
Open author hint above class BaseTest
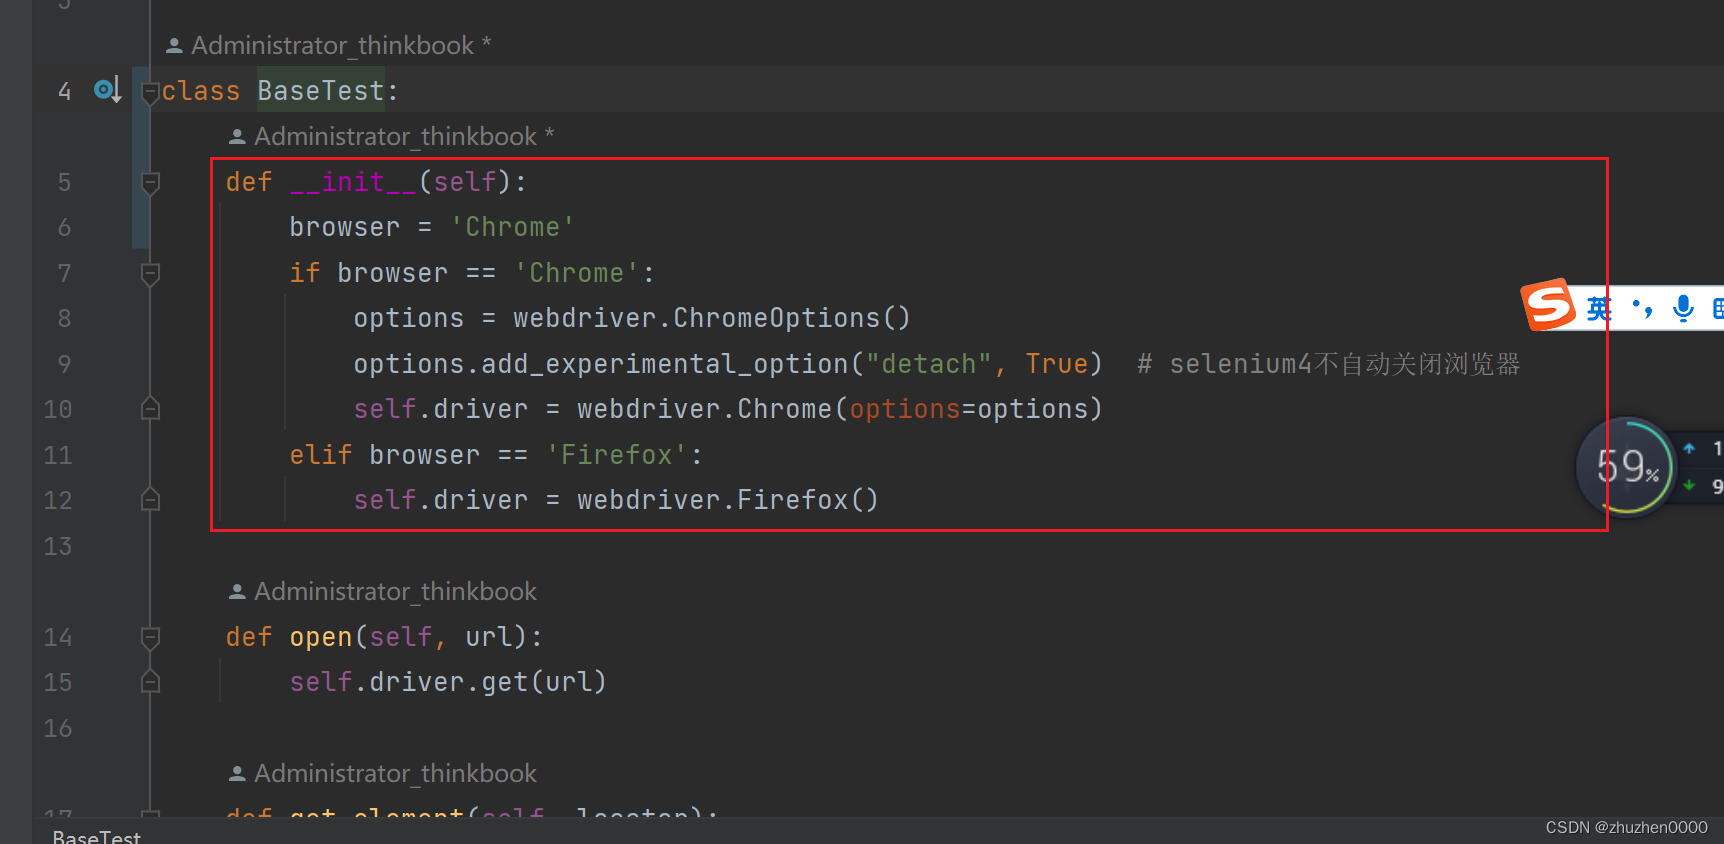coord(328,45)
